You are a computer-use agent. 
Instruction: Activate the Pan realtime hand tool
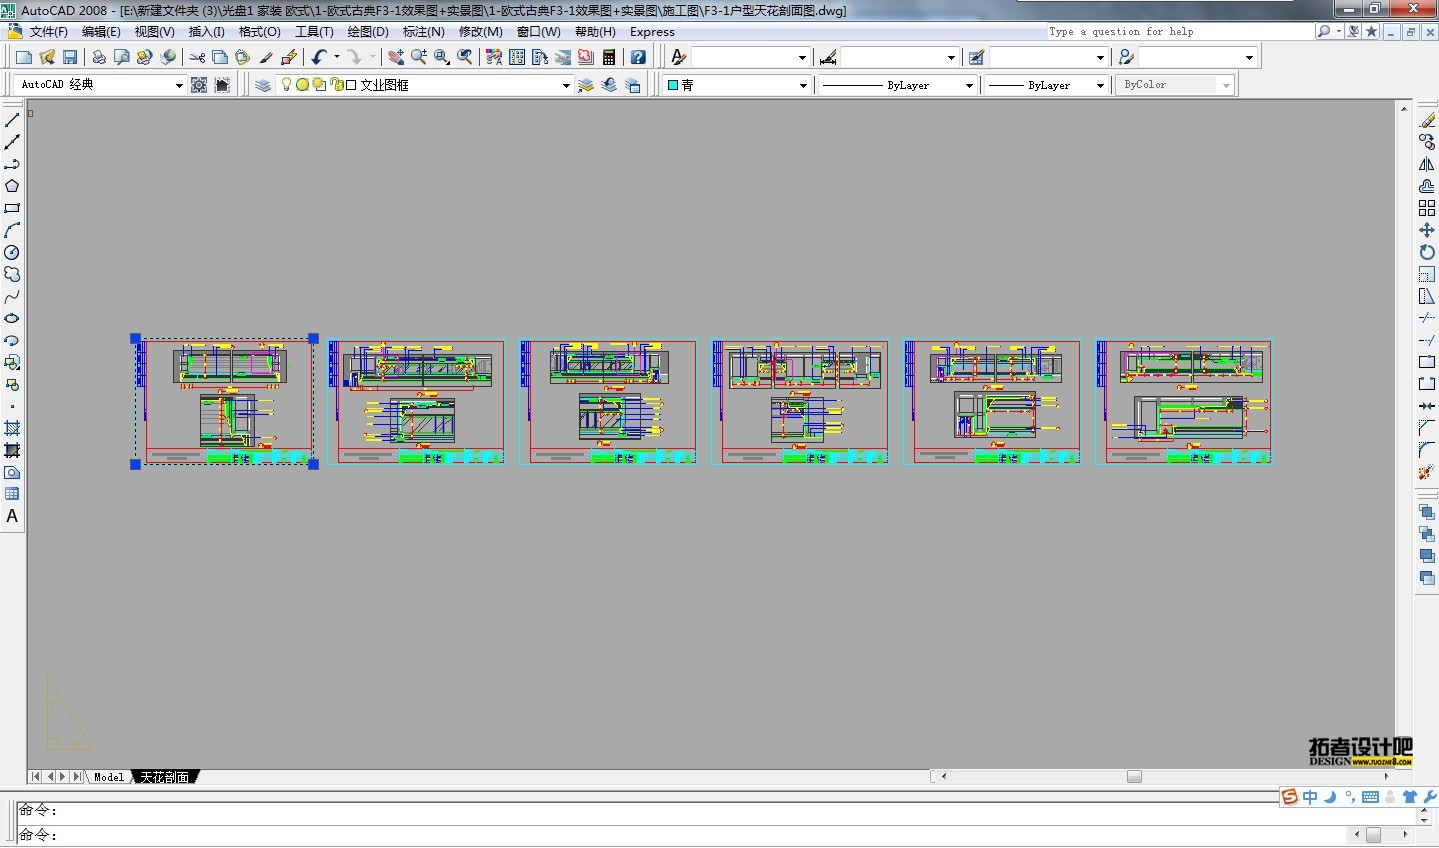[x=396, y=58]
